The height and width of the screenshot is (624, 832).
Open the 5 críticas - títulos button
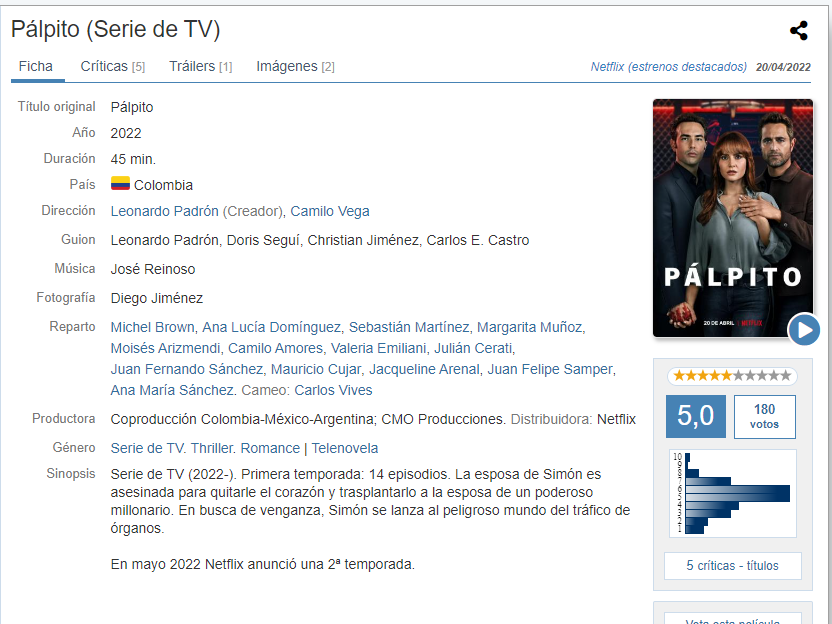click(733, 566)
